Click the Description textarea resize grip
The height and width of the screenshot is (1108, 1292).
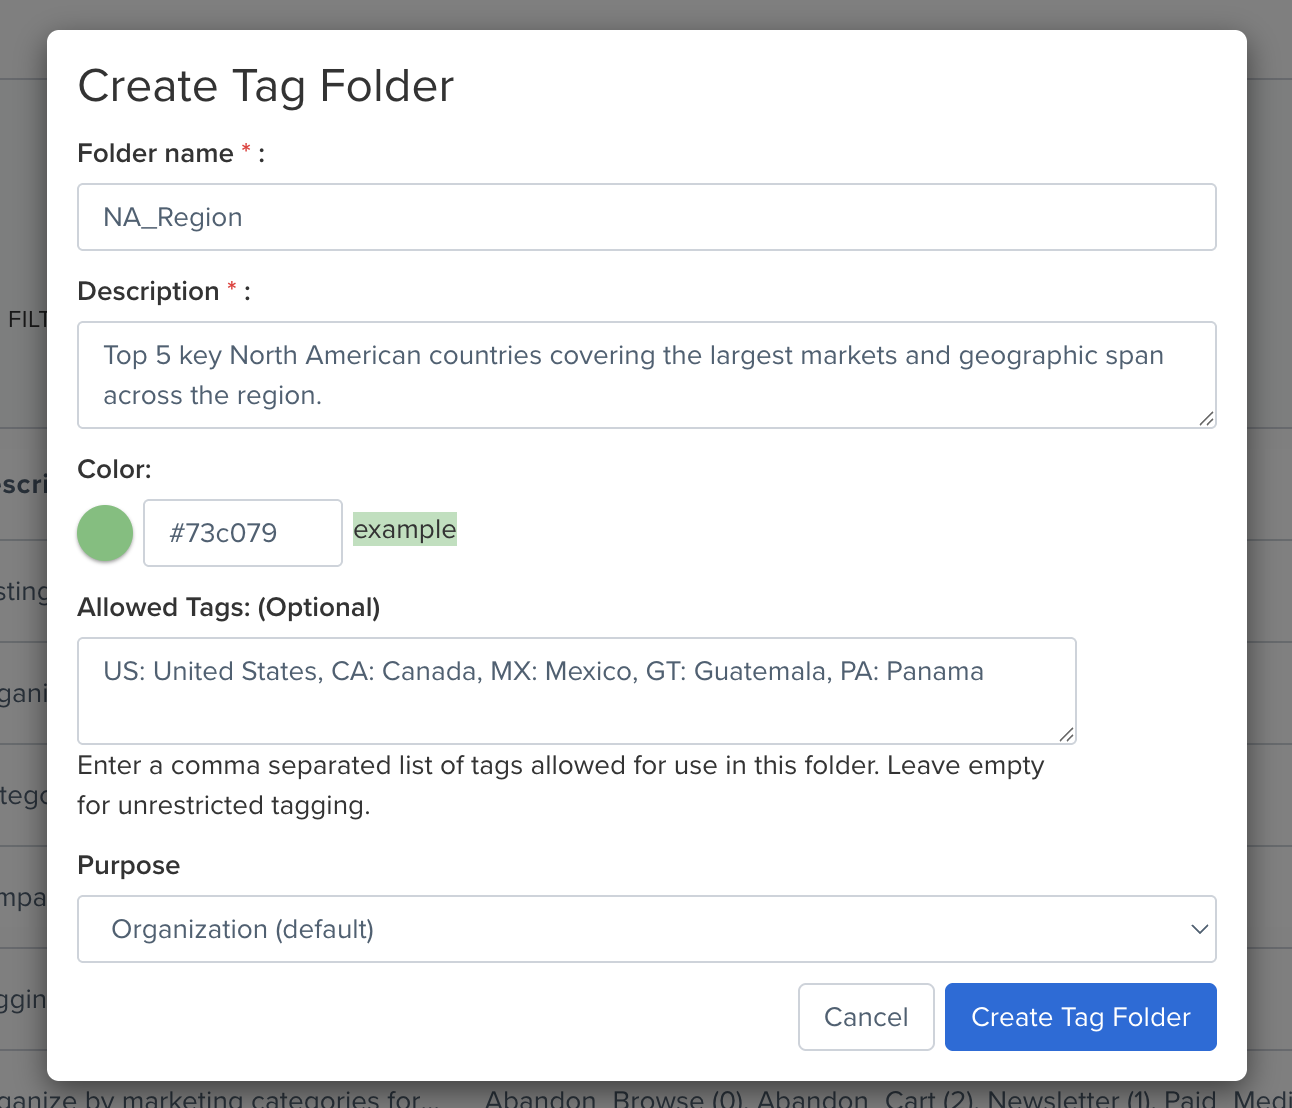point(1209,421)
